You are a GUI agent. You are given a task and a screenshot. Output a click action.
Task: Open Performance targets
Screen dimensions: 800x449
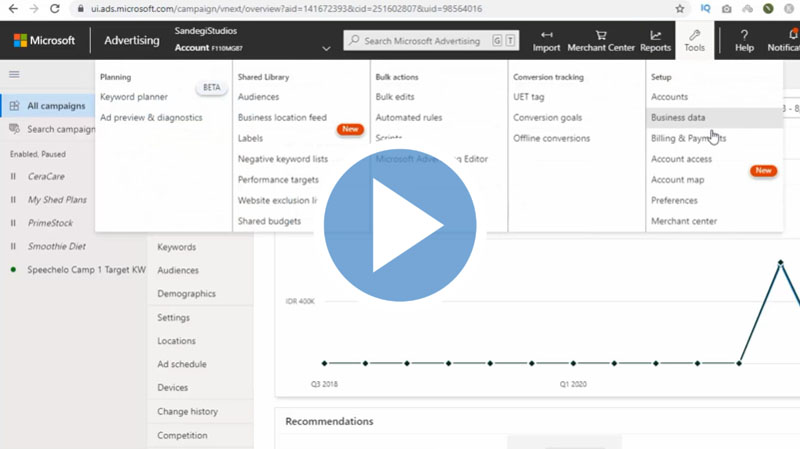tap(278, 180)
